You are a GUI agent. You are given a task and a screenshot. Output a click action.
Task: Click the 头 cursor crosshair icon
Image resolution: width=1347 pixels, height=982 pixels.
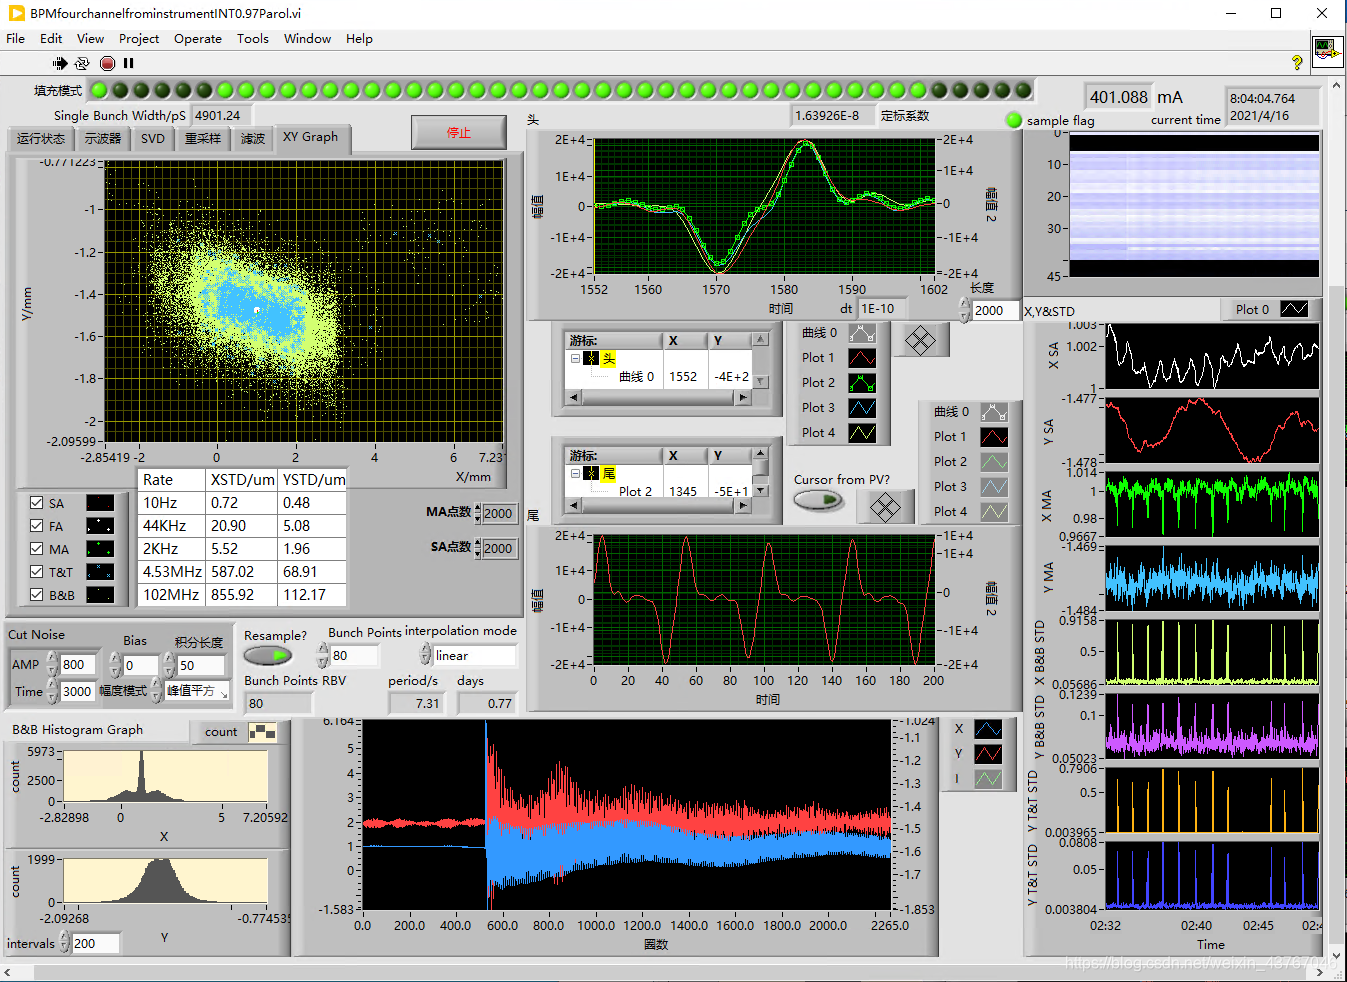click(x=592, y=358)
